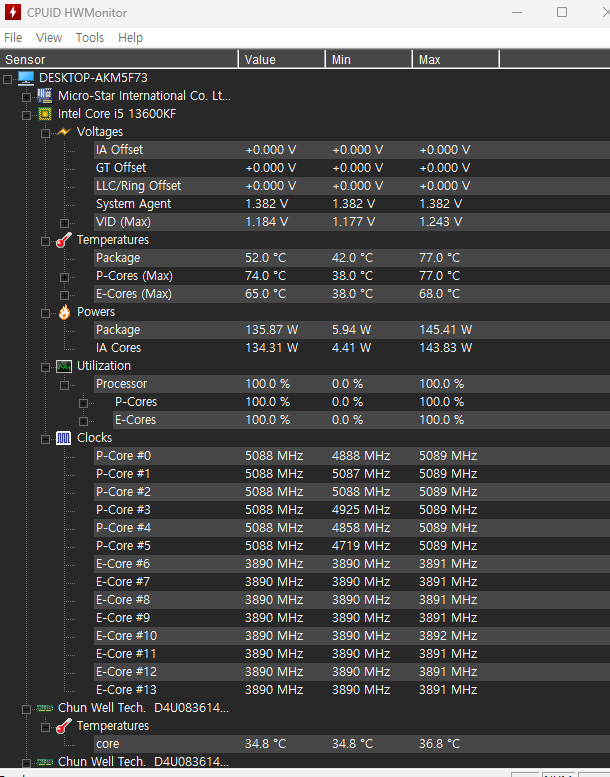The width and height of the screenshot is (610, 777).
Task: Click the Voltages lightning bolt icon
Action: (x=63, y=132)
